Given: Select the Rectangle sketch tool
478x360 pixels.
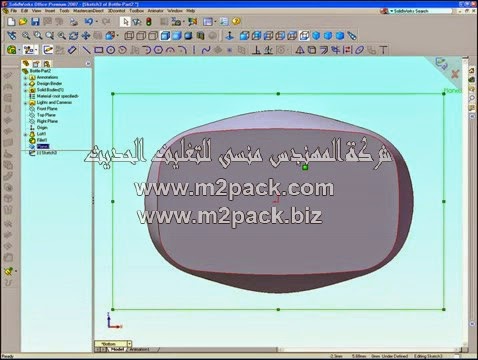Looking at the screenshot, I should point(98,50).
